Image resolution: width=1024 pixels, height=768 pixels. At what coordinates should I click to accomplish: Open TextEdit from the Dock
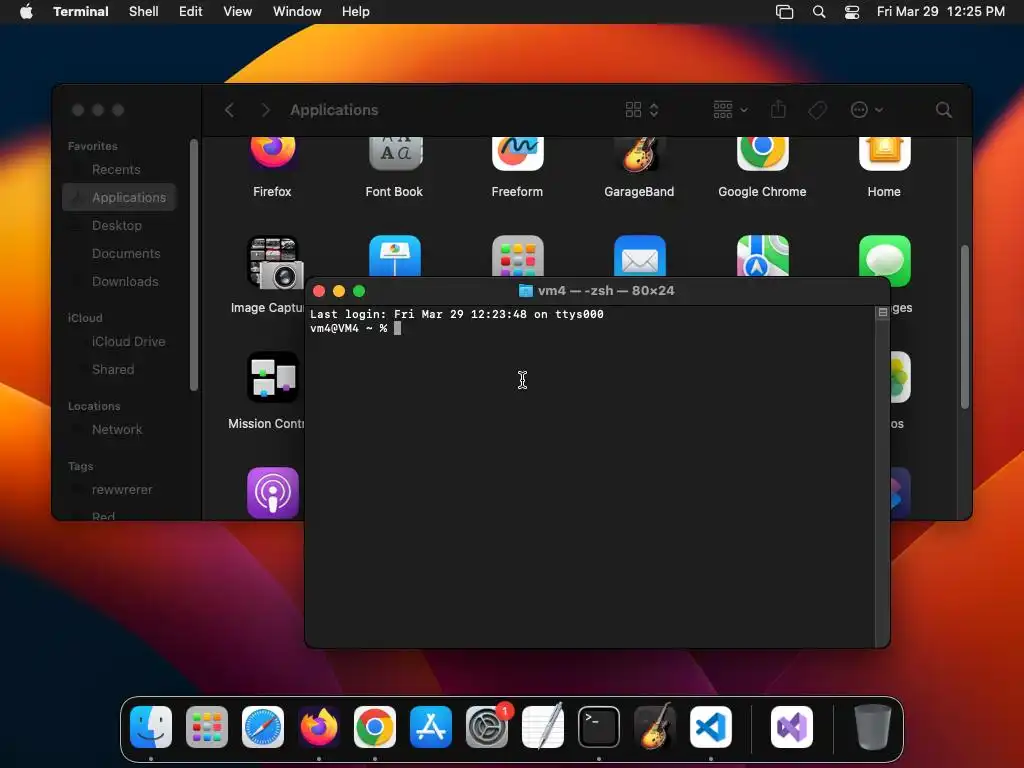543,727
